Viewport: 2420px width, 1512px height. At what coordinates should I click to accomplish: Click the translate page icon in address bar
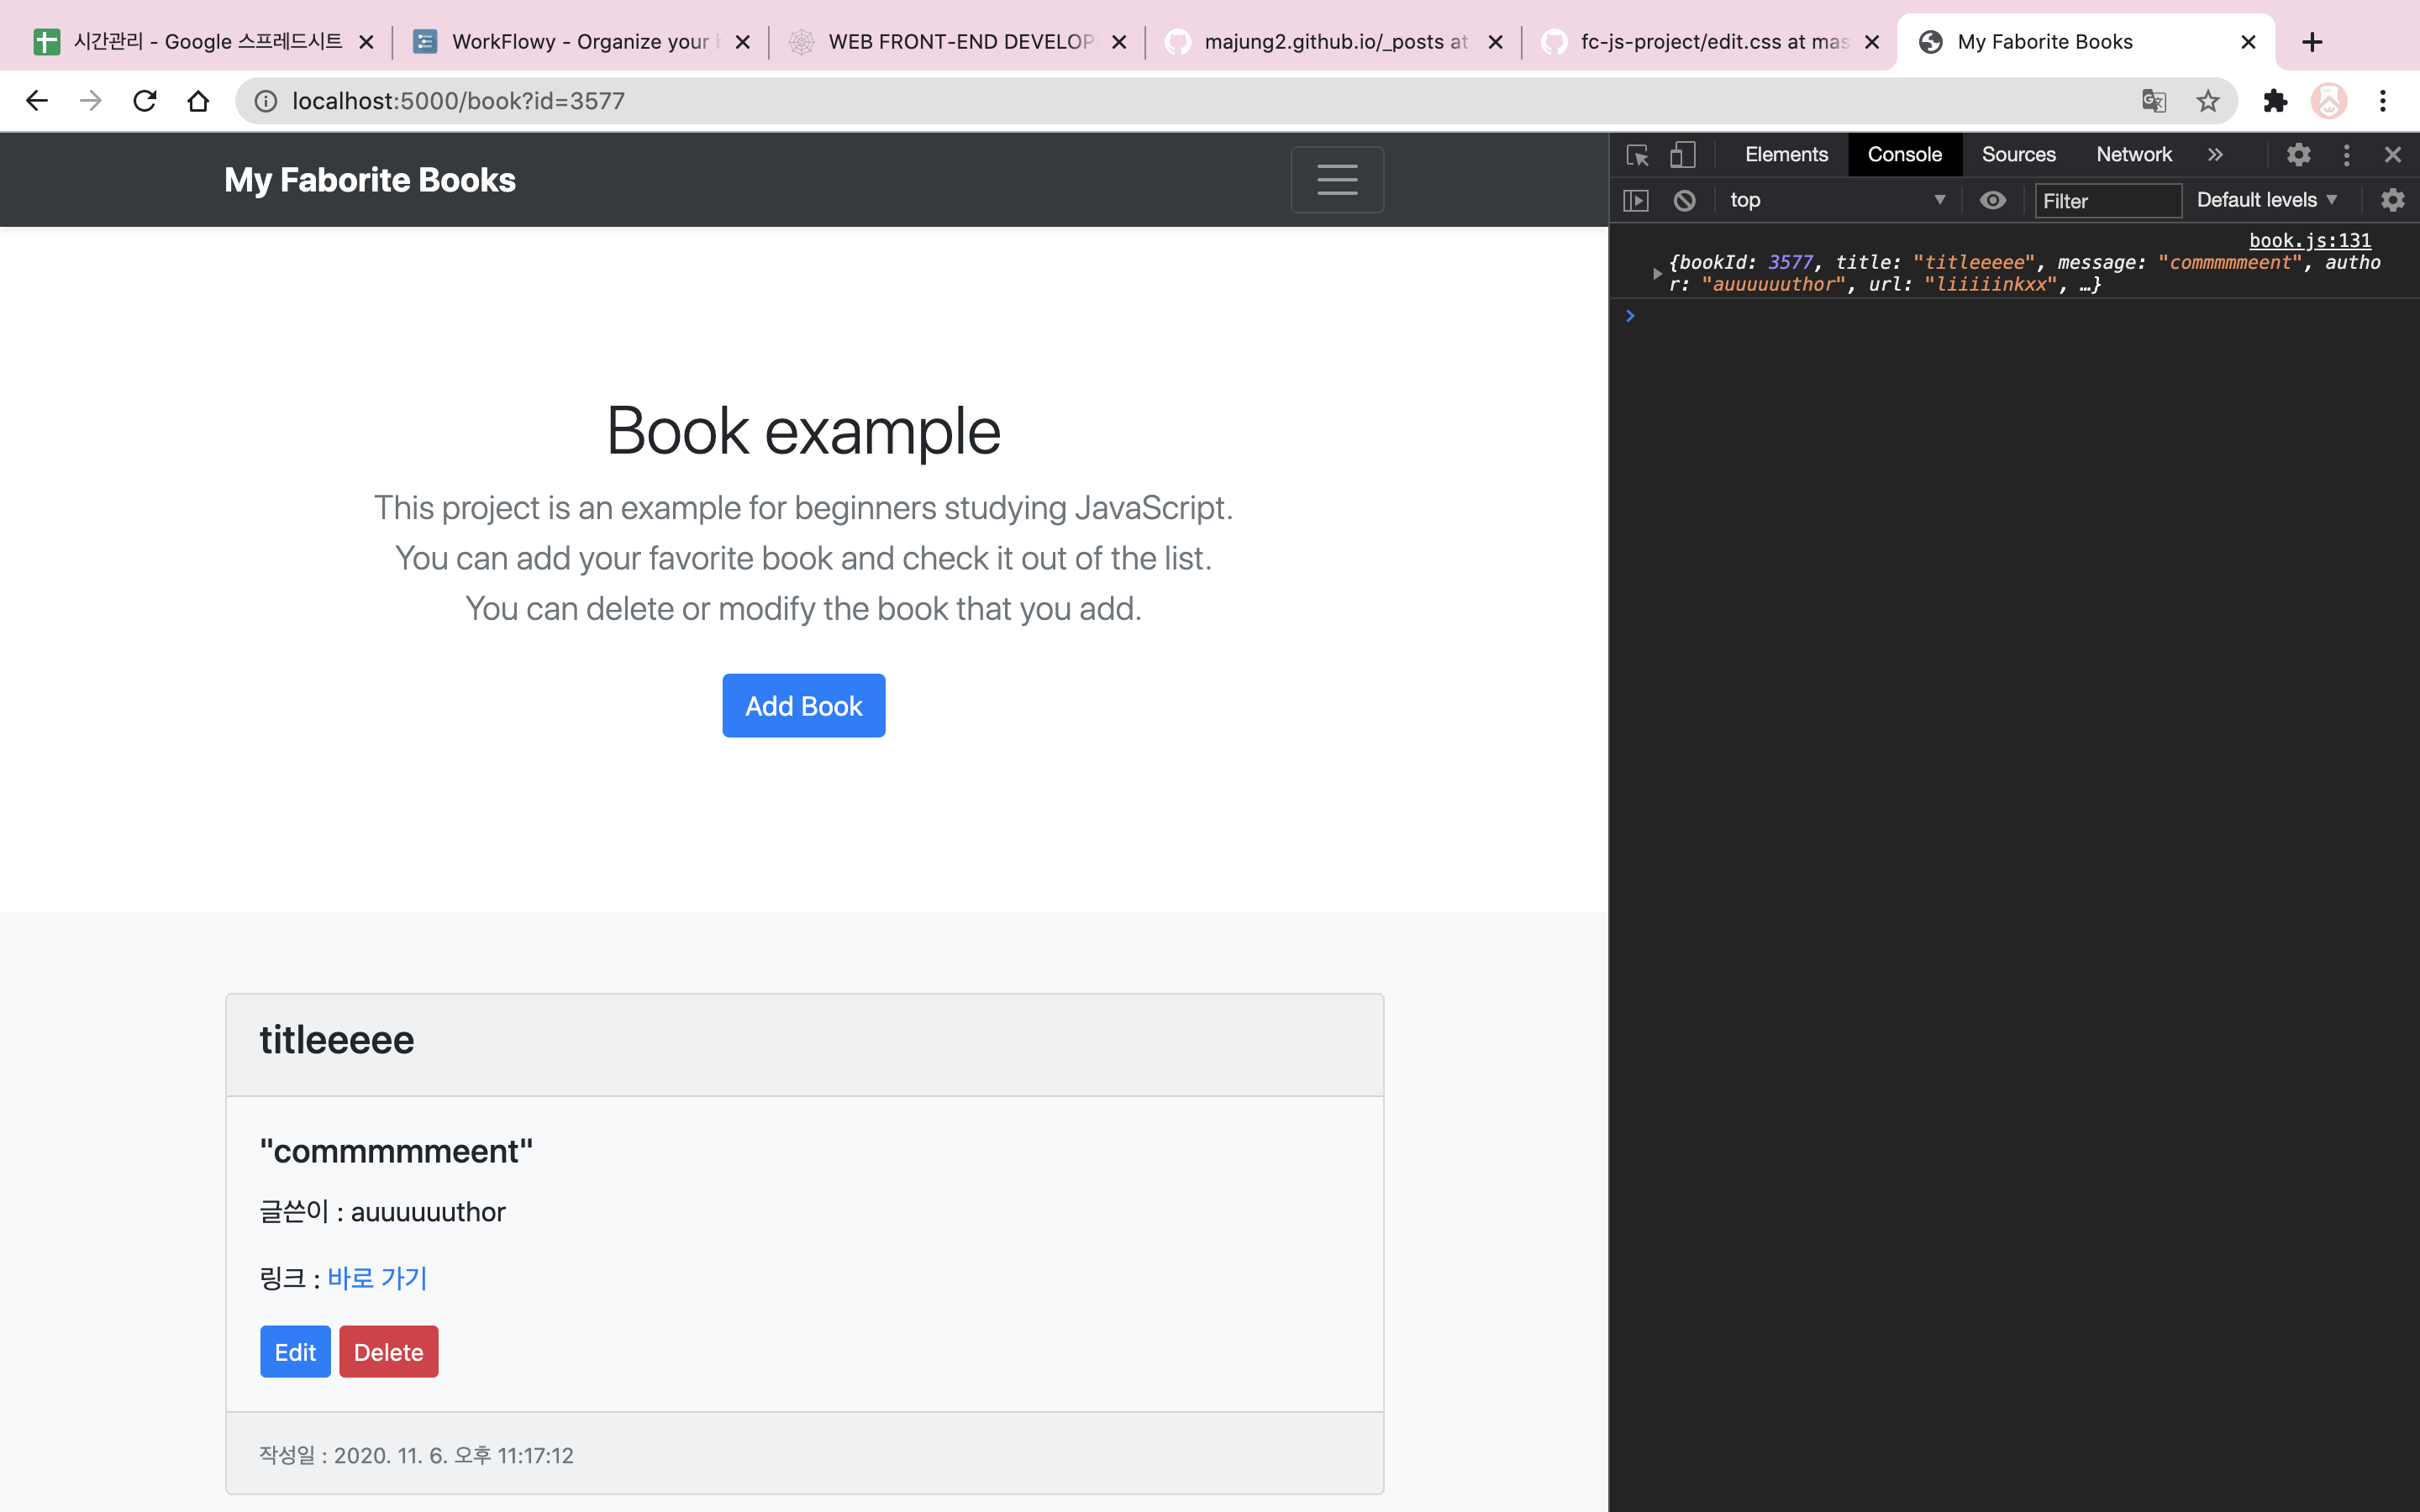pyautogui.click(x=2154, y=101)
